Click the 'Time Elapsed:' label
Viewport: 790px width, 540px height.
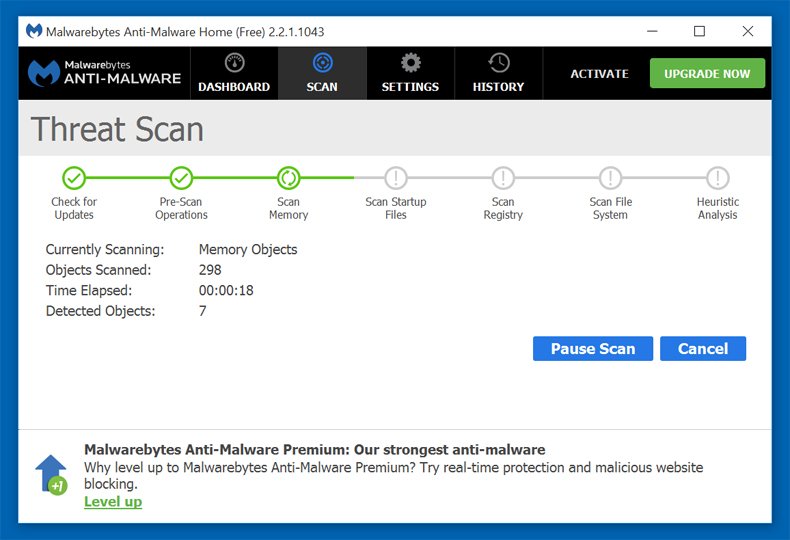coord(89,291)
